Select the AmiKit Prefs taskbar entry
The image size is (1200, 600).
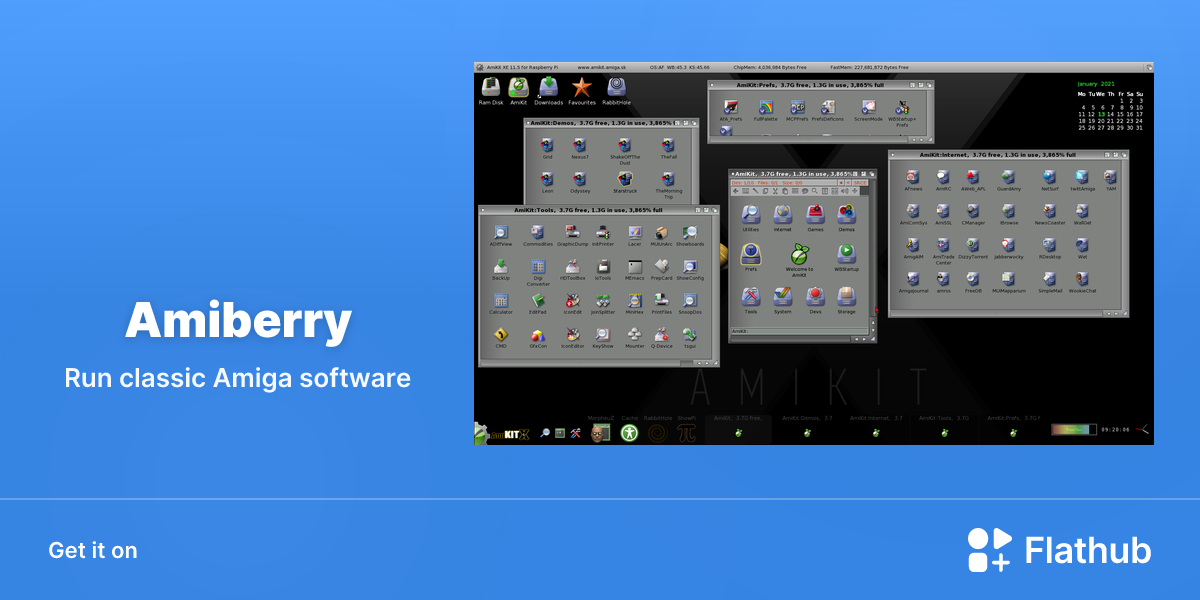click(1013, 428)
